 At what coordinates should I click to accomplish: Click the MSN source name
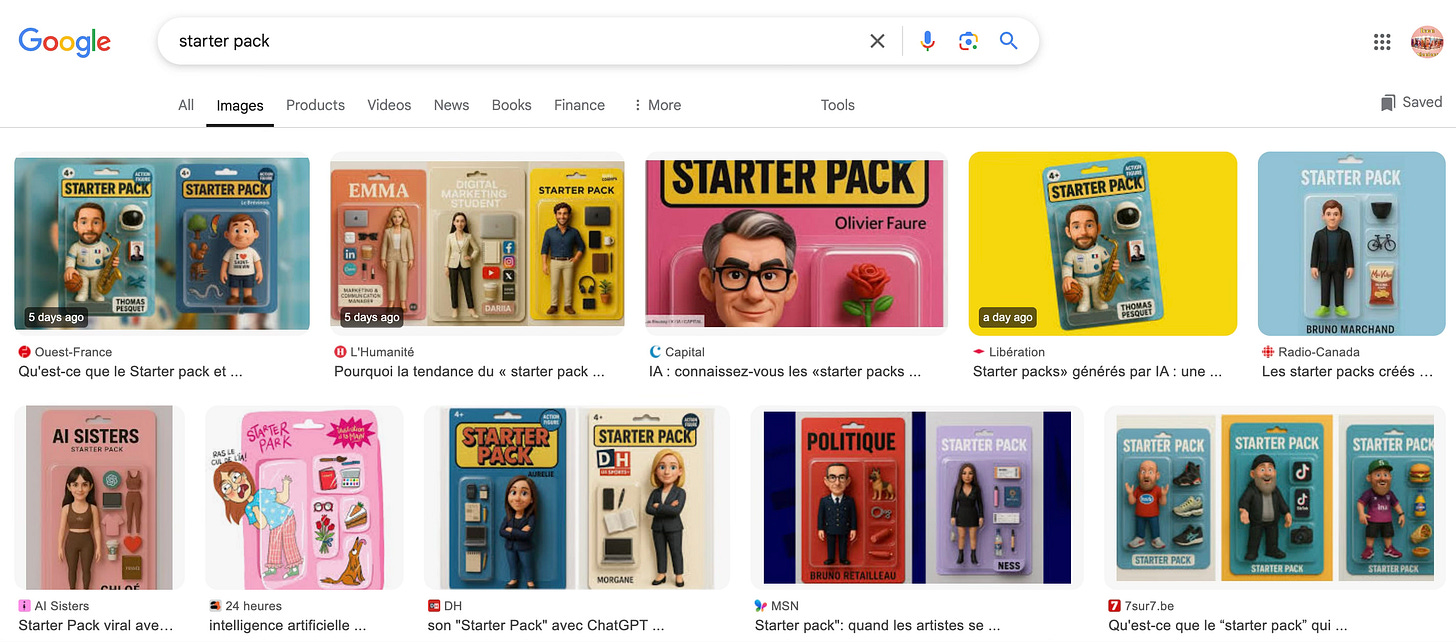coord(784,606)
